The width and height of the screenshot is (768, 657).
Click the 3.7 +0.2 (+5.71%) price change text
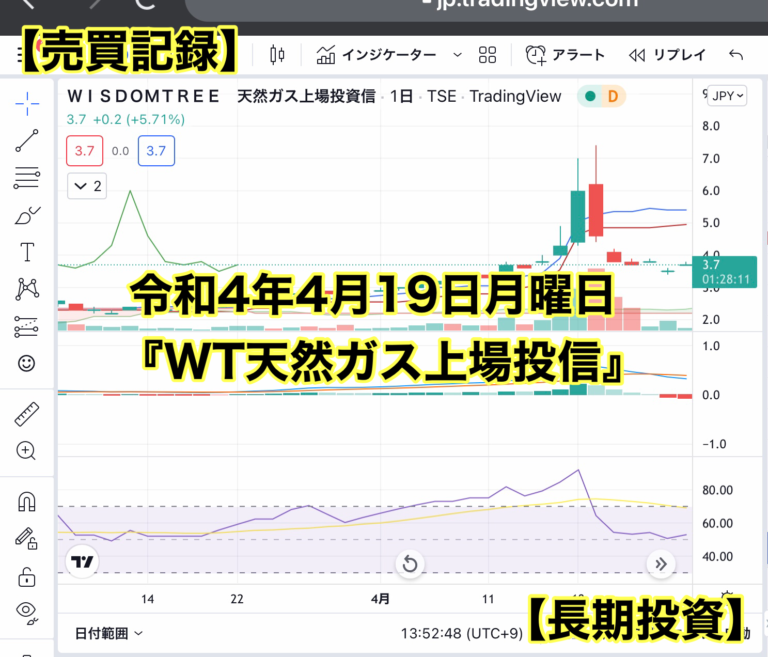pyautogui.click(x=126, y=120)
